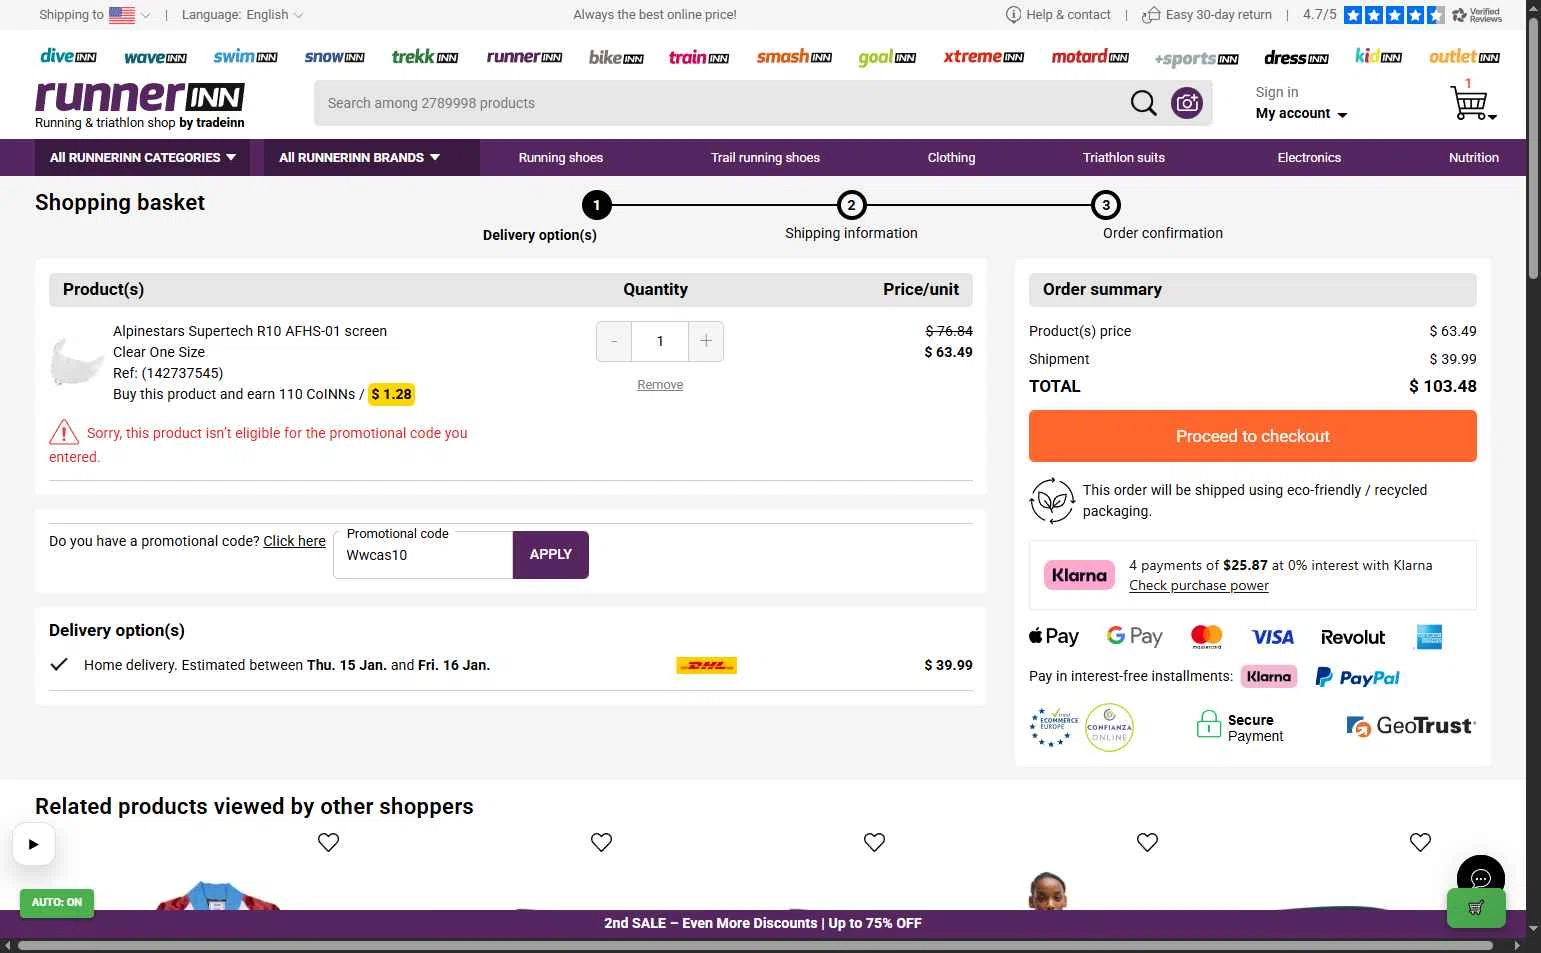Open the 4.7/5 verified reviews rating
1541x953 pixels.
click(1402, 15)
